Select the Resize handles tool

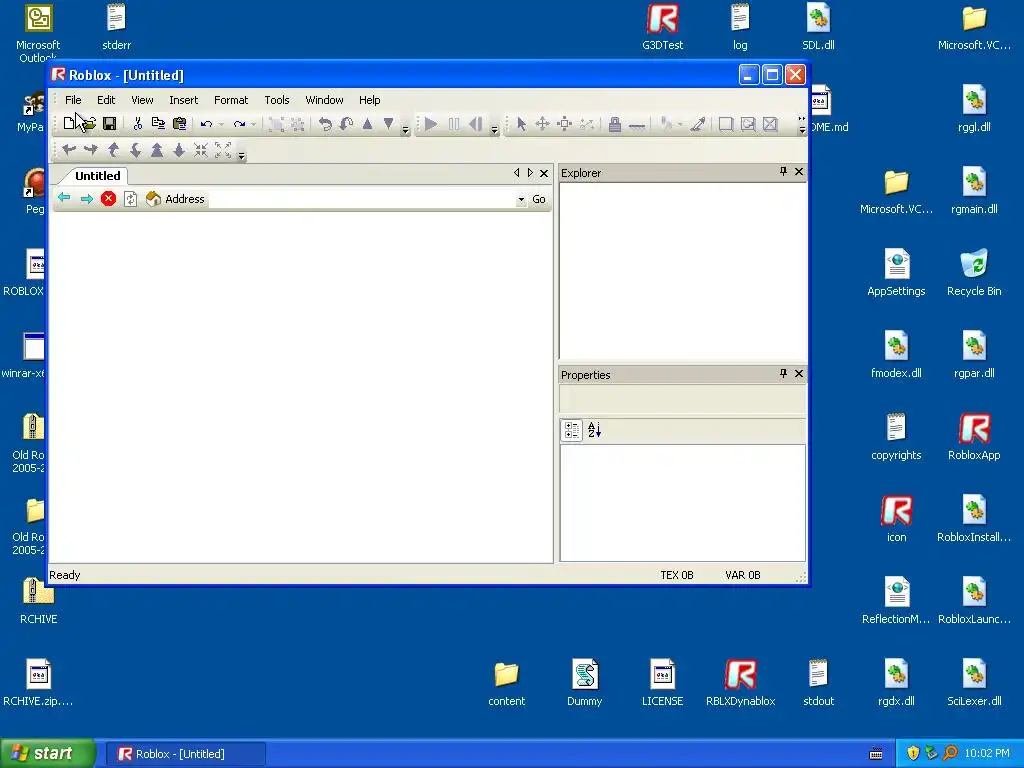pyautogui.click(x=565, y=124)
